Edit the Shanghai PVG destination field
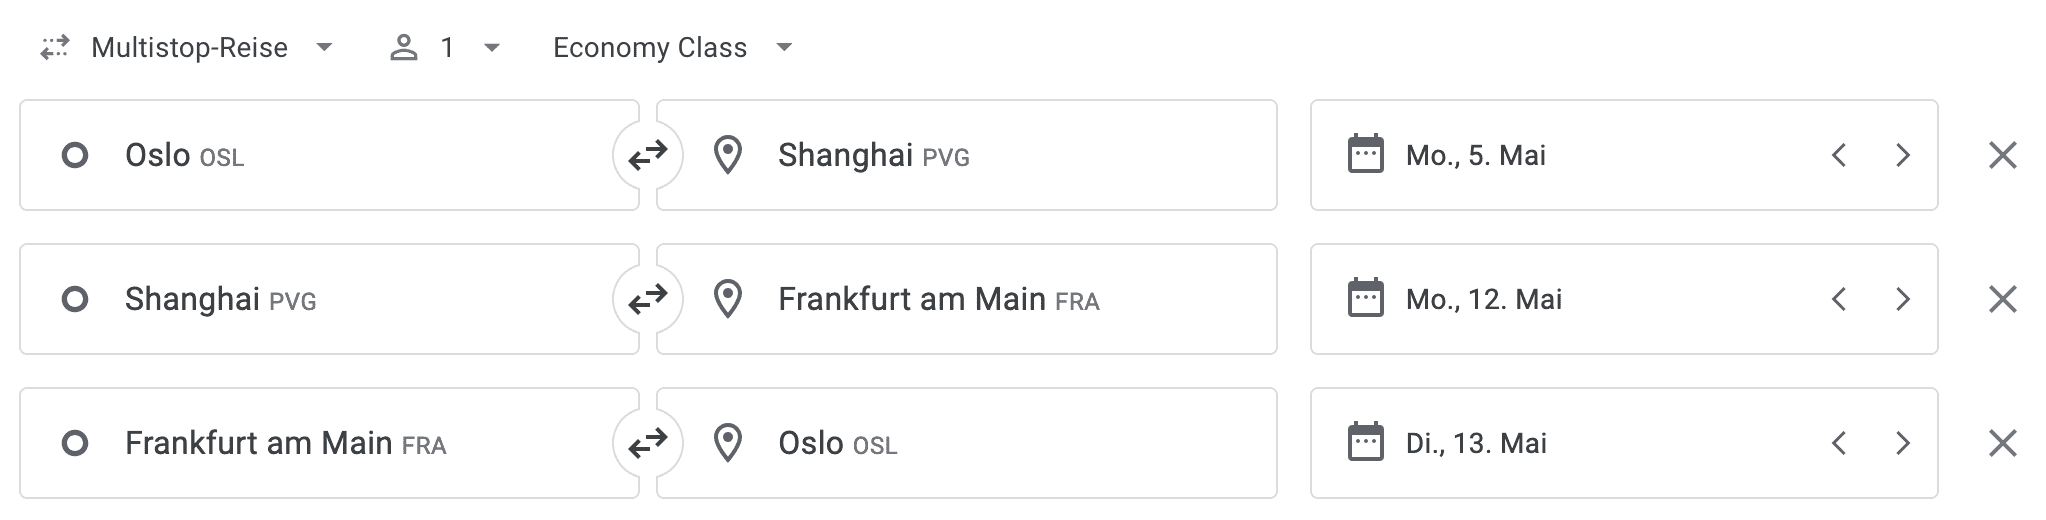The image size is (2046, 520). click(966, 155)
